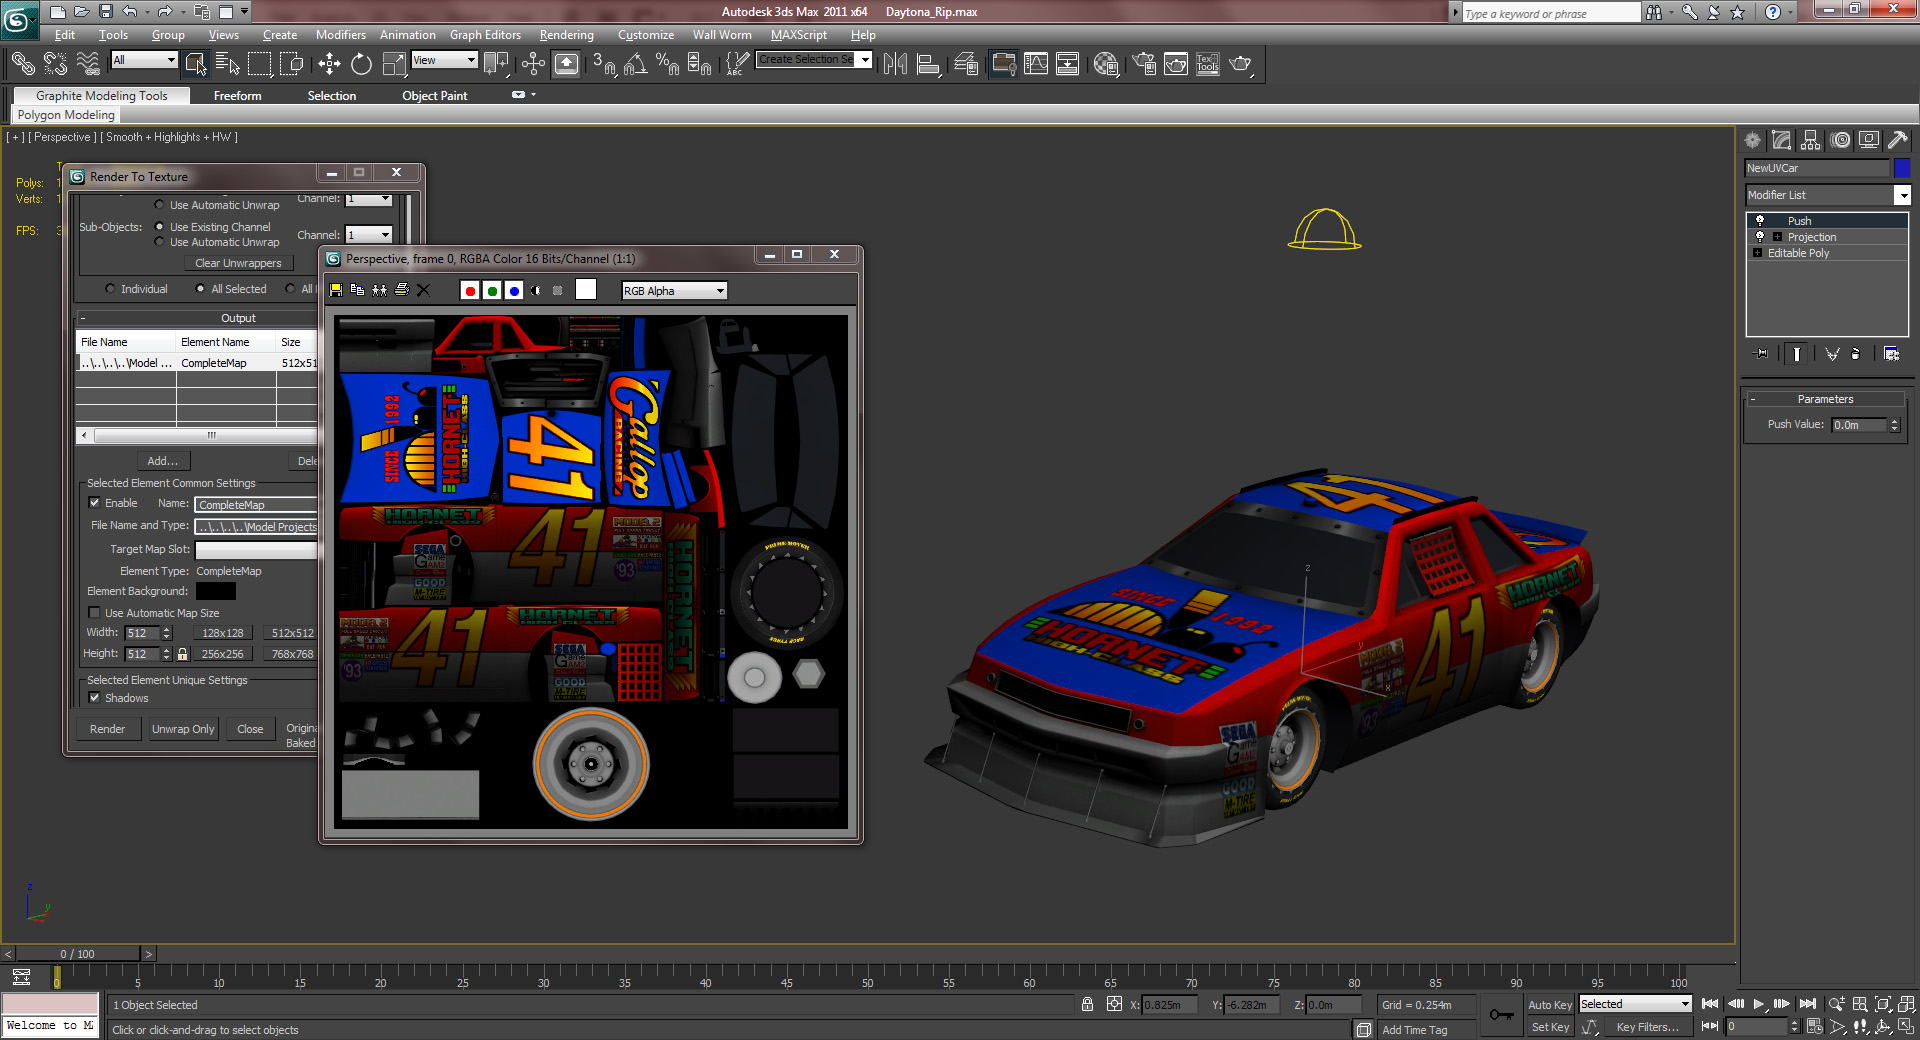Image resolution: width=1920 pixels, height=1040 pixels.
Task: Click the white monochrome swatch in frame window
Action: pos(586,290)
